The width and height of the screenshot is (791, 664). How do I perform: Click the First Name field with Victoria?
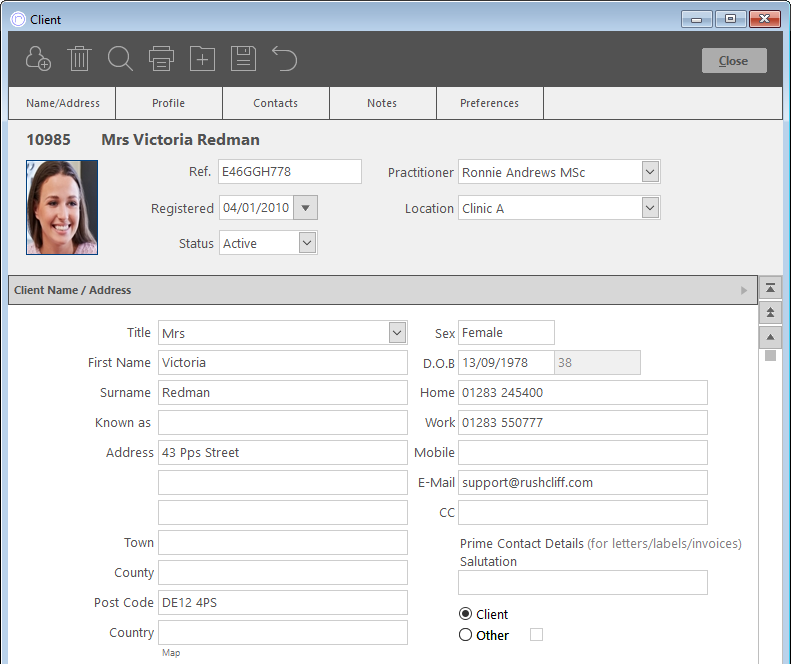tap(282, 363)
